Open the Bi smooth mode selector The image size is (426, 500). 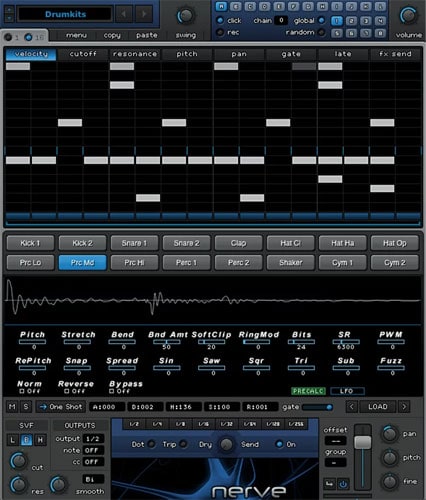[93, 479]
